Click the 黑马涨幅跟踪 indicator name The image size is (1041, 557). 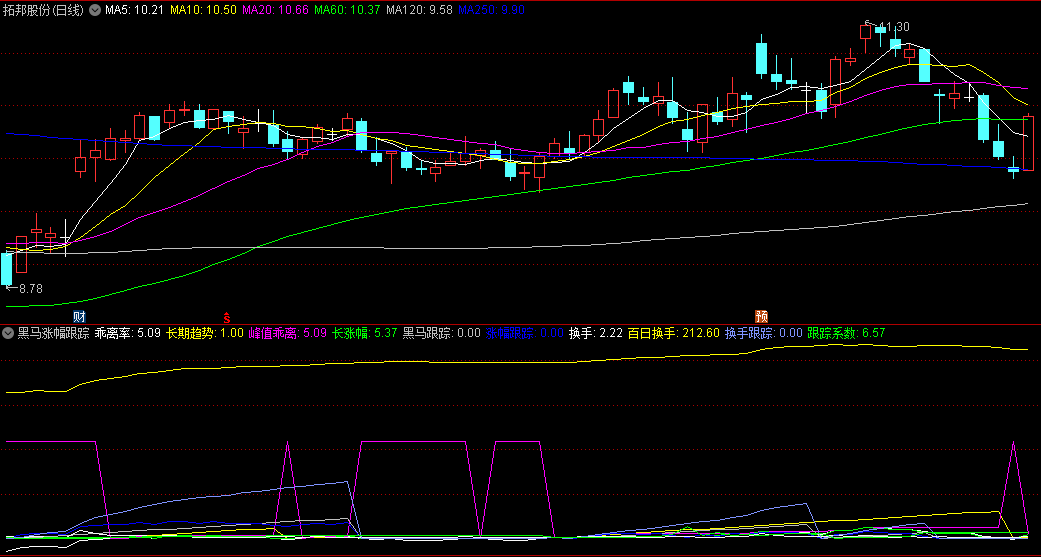pos(53,333)
